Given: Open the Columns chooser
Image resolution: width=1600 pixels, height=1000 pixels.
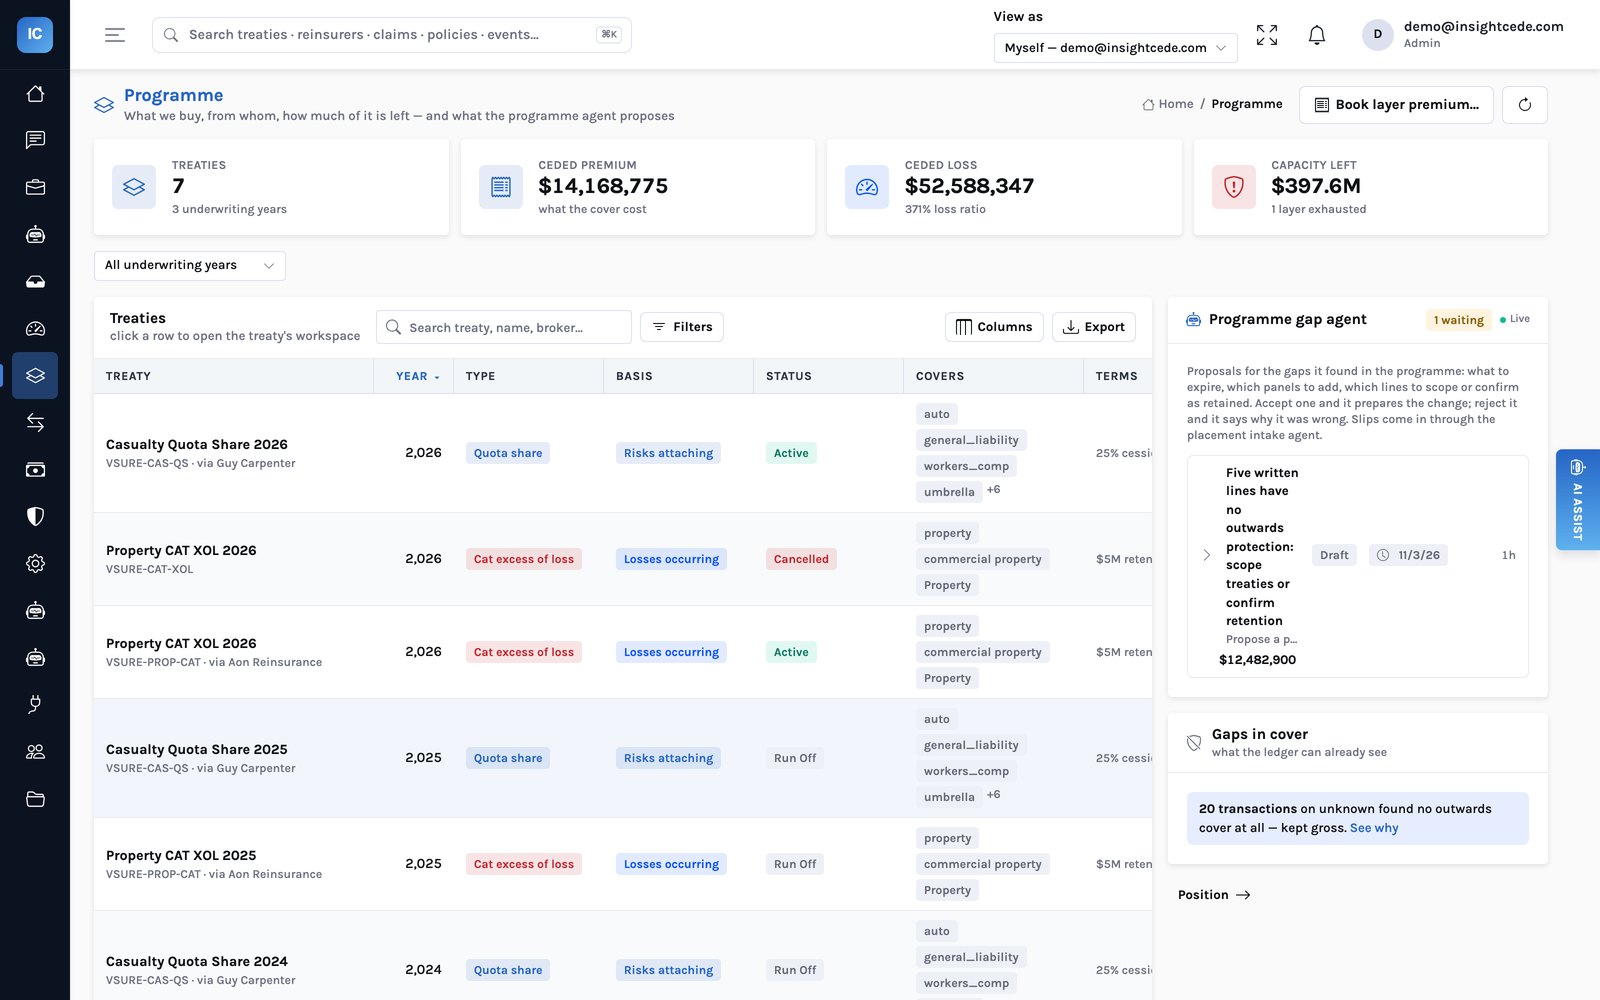Looking at the screenshot, I should pos(994,327).
